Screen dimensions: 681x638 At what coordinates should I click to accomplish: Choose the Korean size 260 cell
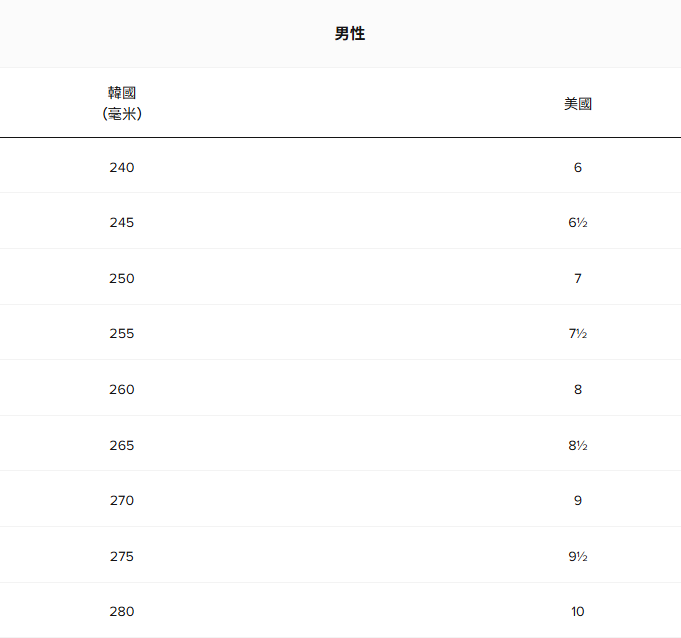point(122,389)
